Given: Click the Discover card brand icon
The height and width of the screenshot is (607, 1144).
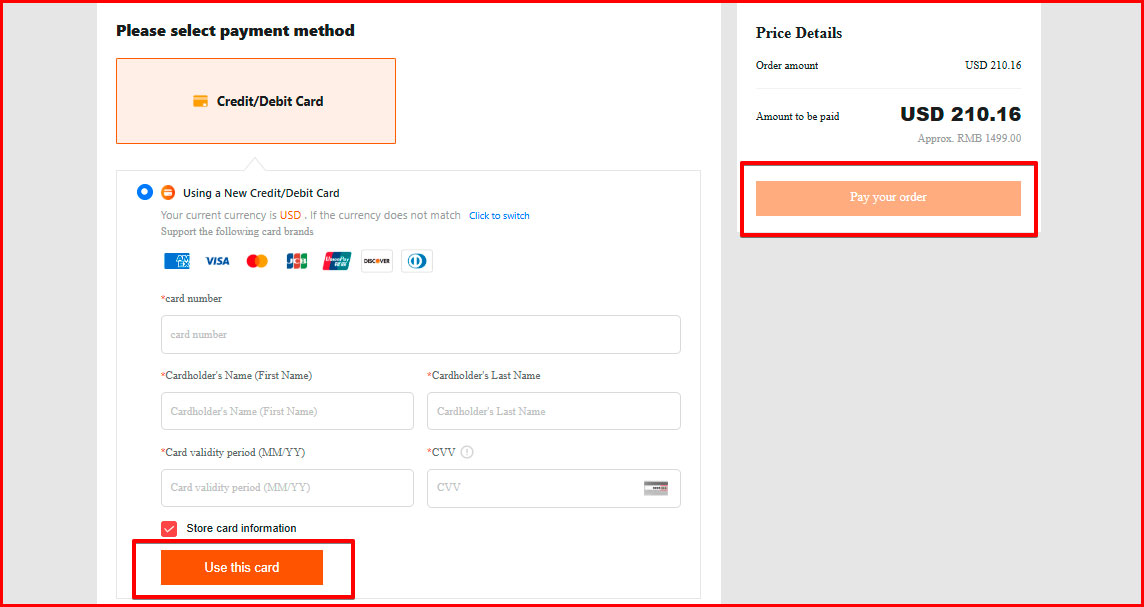Looking at the screenshot, I should pyautogui.click(x=377, y=261).
